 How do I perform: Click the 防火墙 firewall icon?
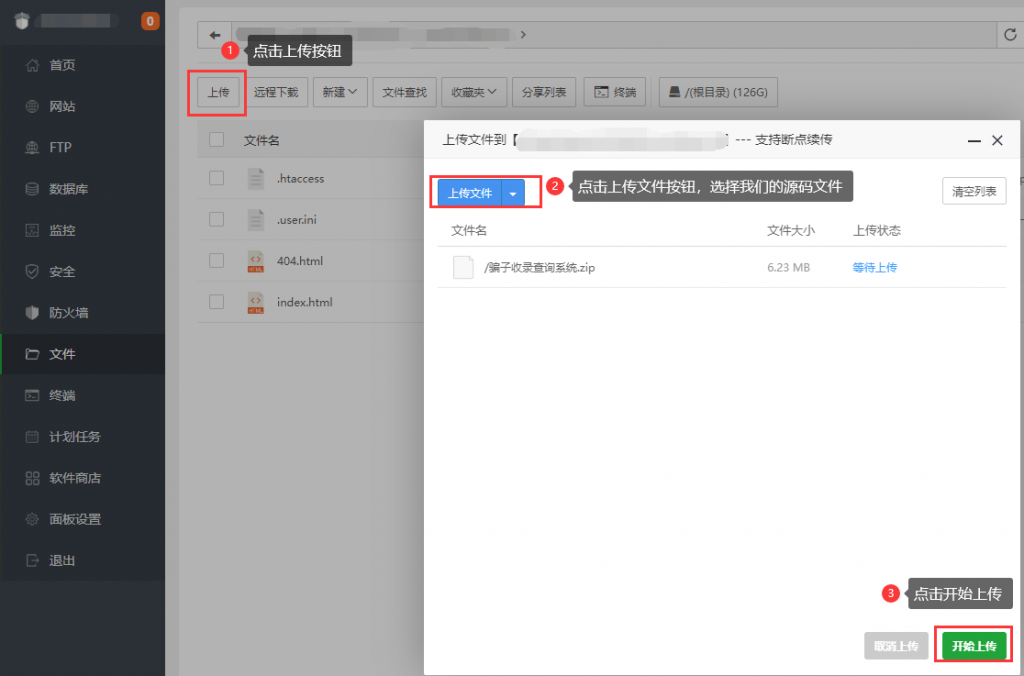pyautogui.click(x=32, y=313)
